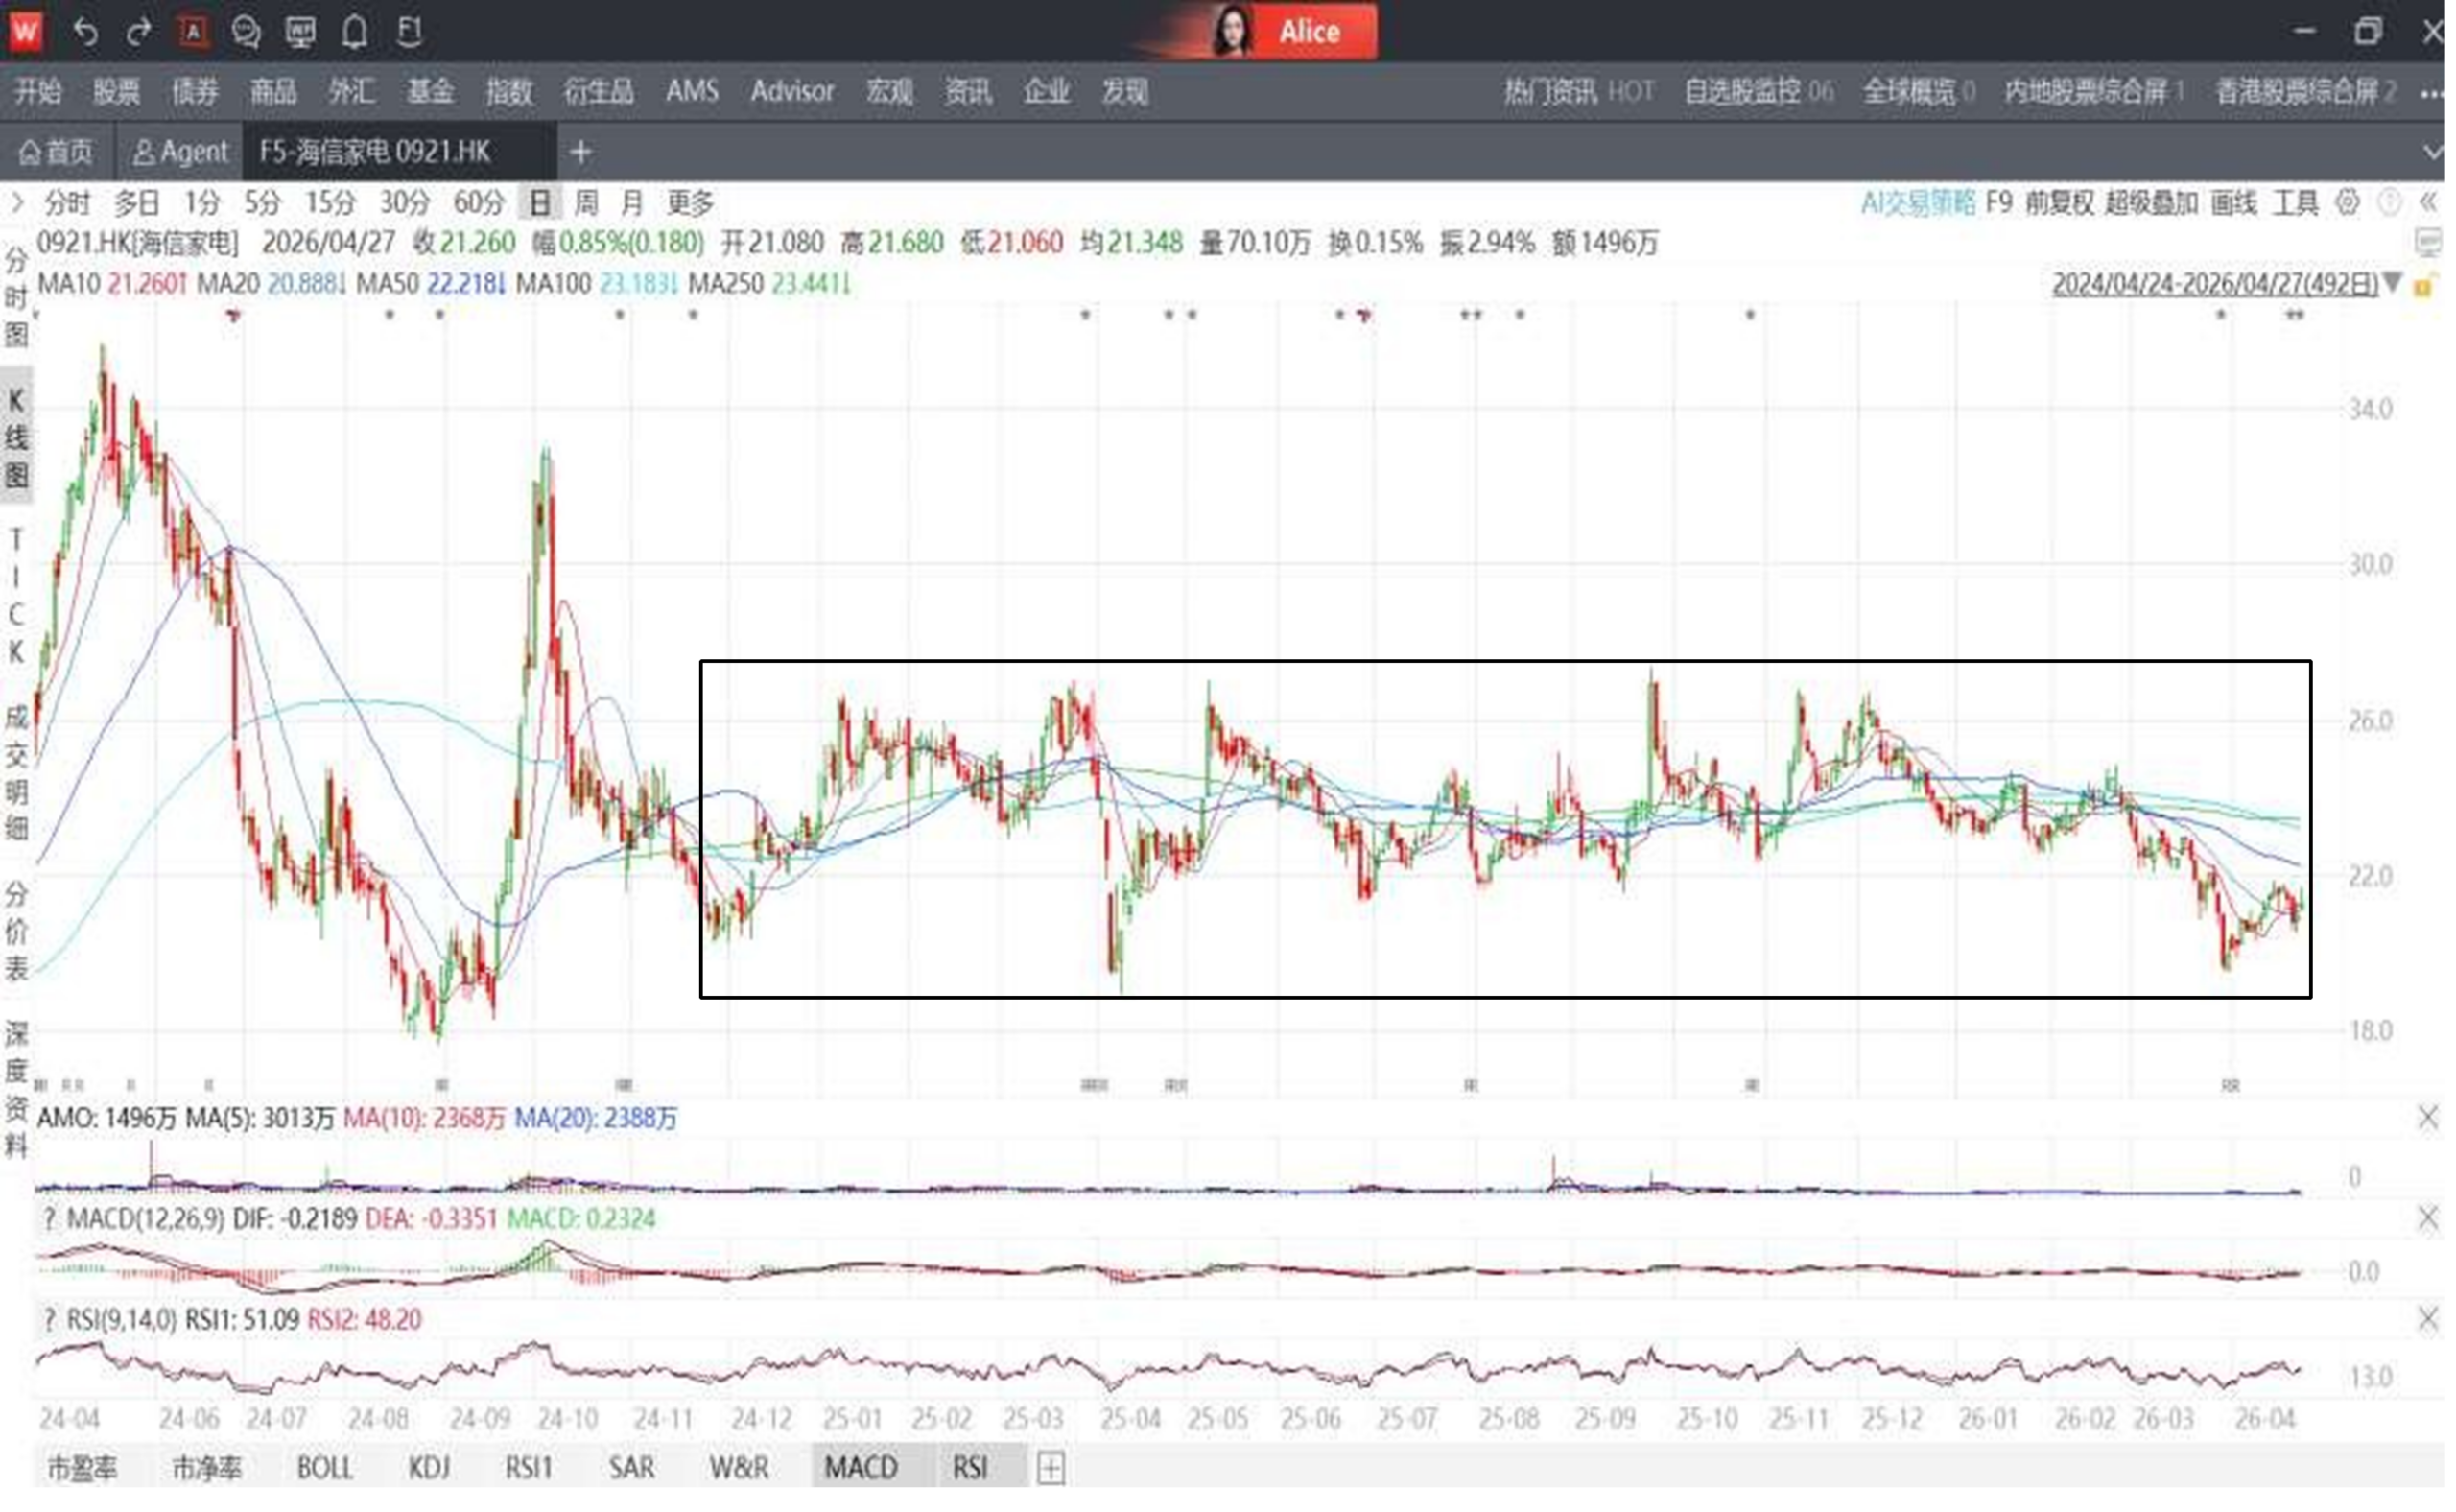Close the MACD indicator panel
The width and height of the screenshot is (2456, 1512).
[x=2427, y=1218]
